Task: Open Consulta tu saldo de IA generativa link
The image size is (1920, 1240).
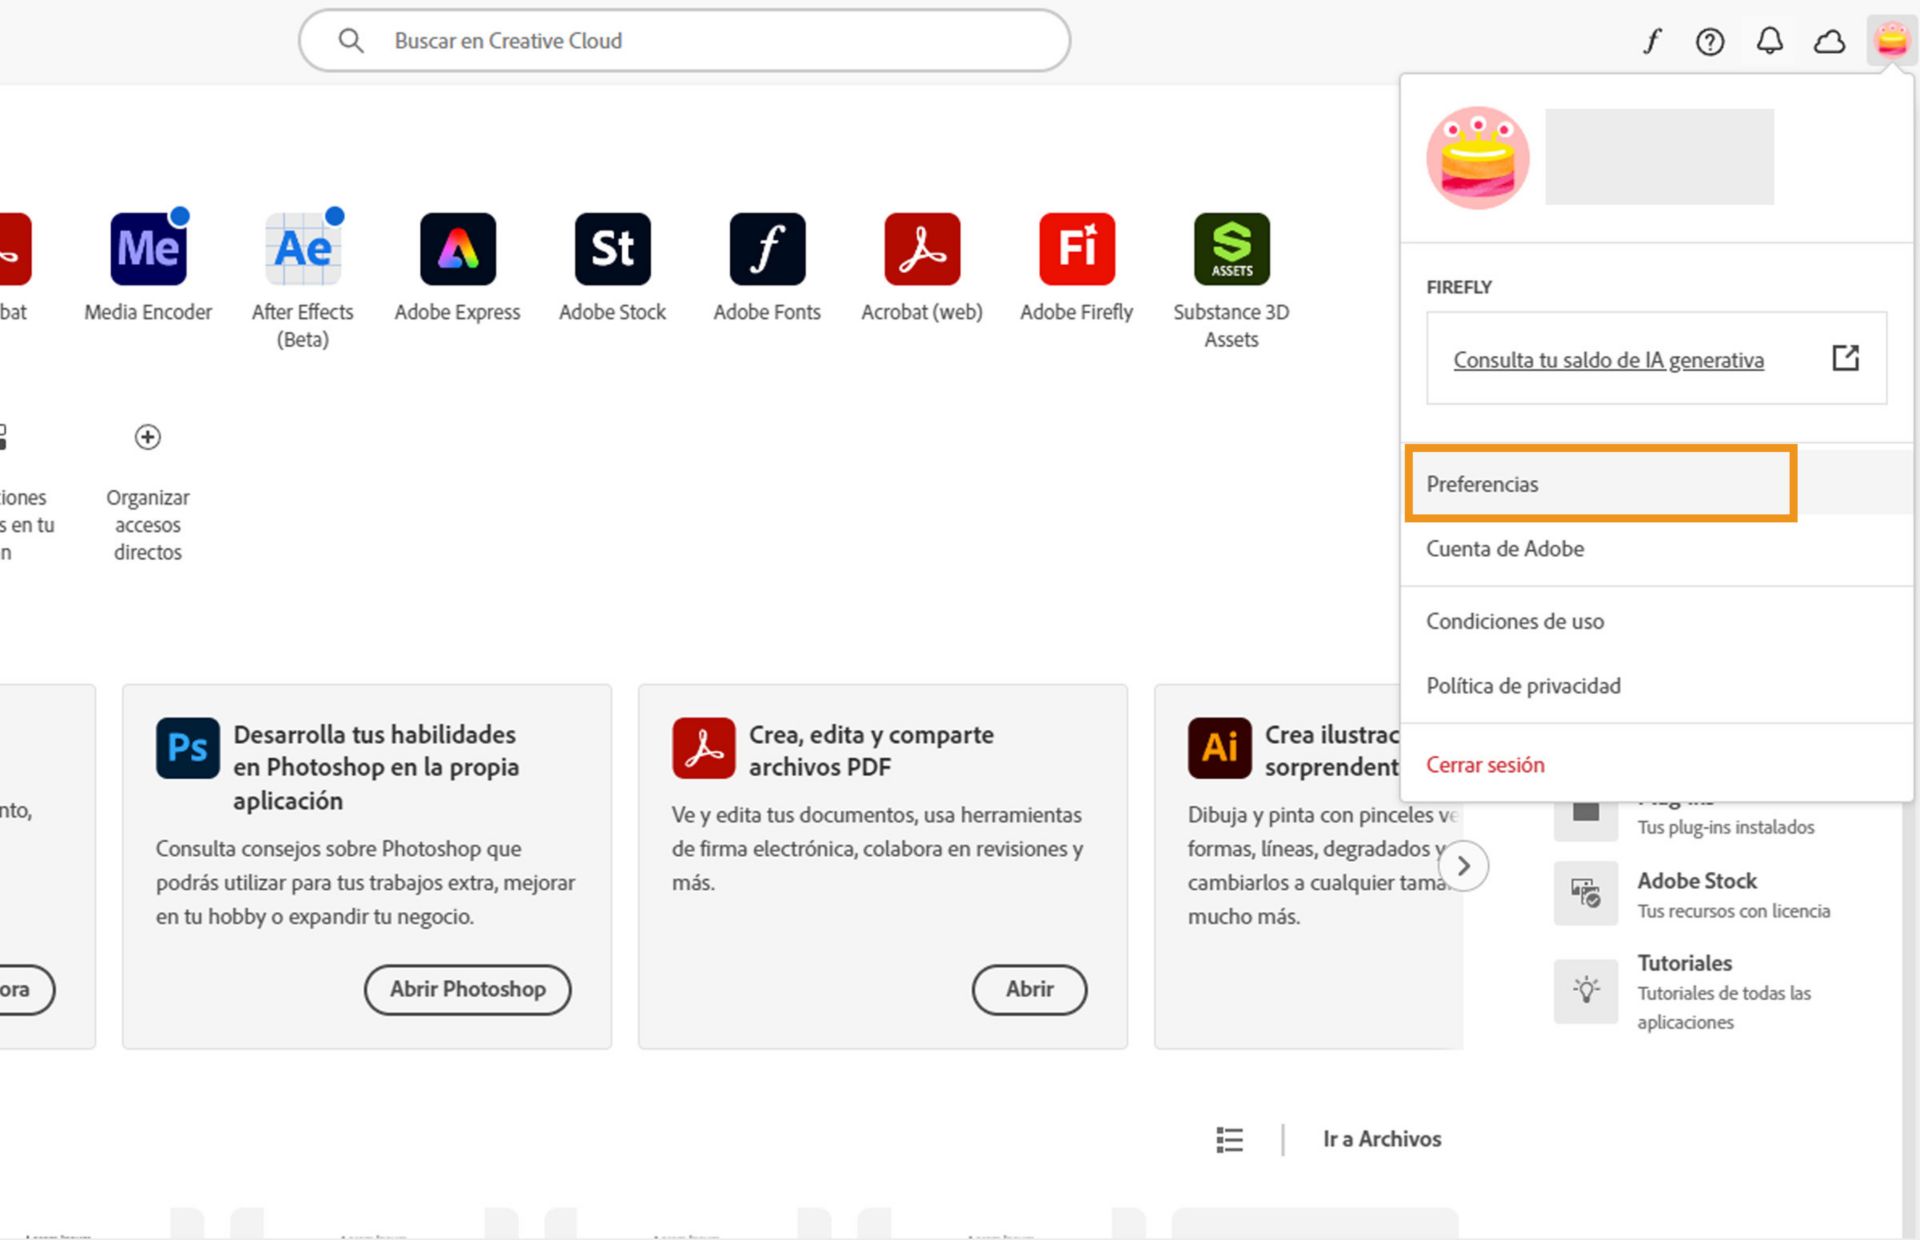Action: coord(1608,360)
